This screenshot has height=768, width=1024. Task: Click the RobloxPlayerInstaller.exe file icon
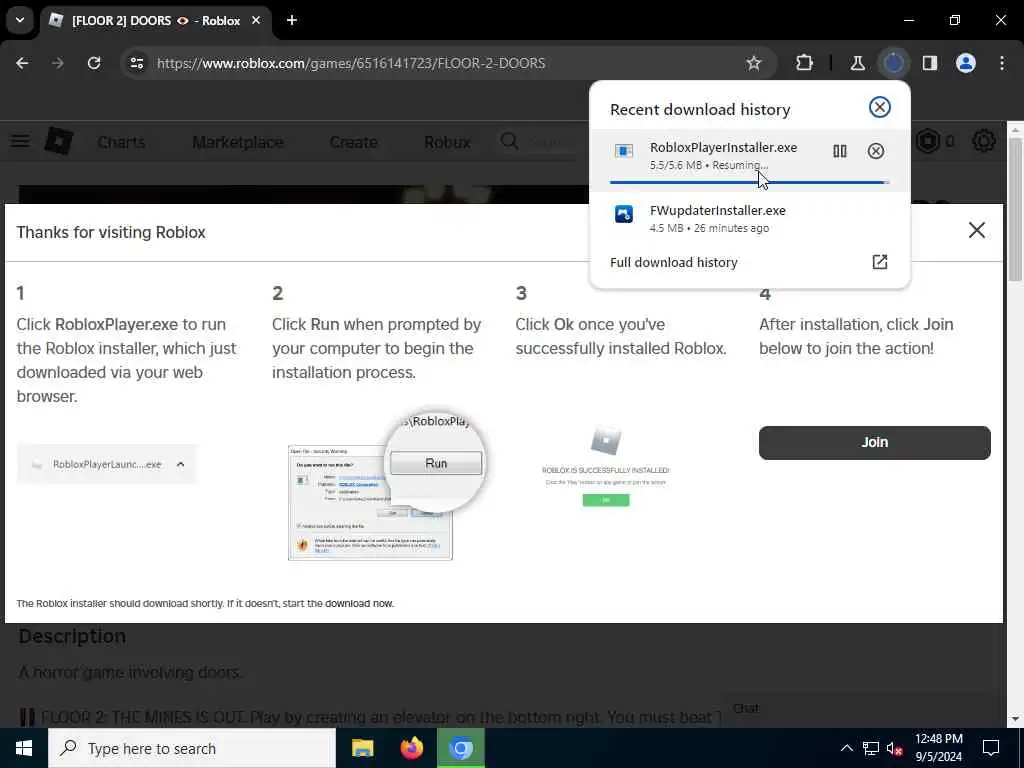pos(624,152)
